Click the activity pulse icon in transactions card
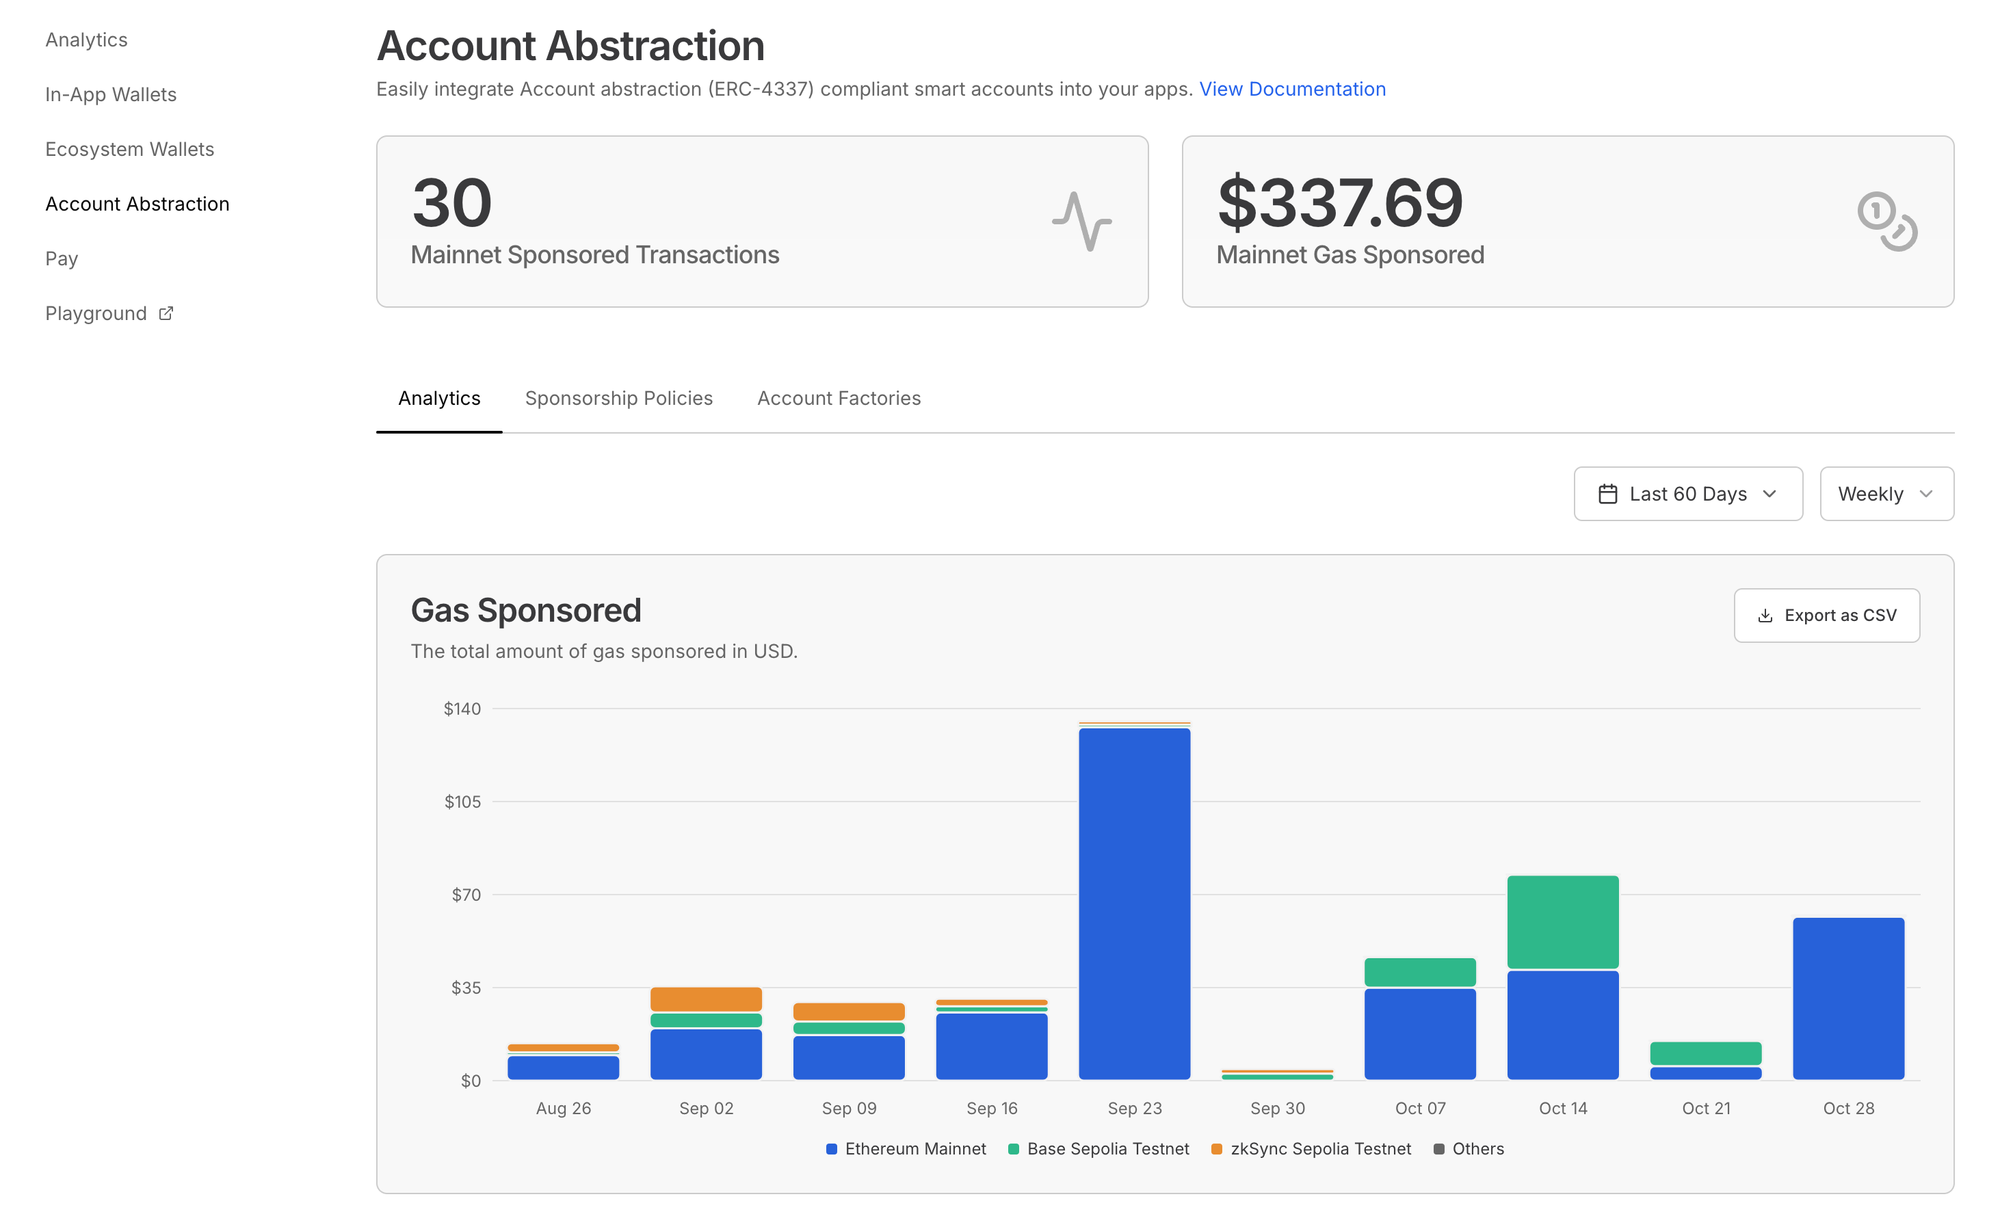 click(1081, 221)
